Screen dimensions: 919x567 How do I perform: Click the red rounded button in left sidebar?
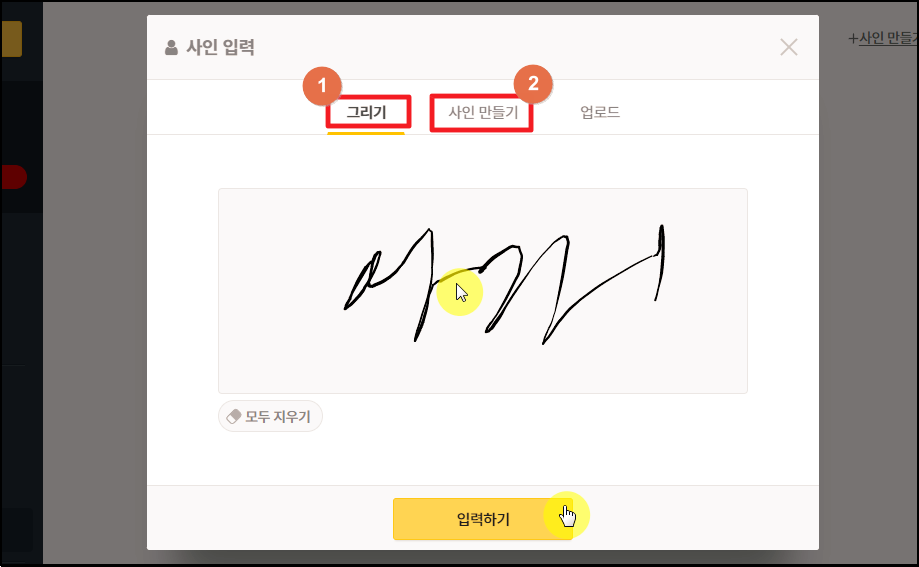click(x=13, y=177)
